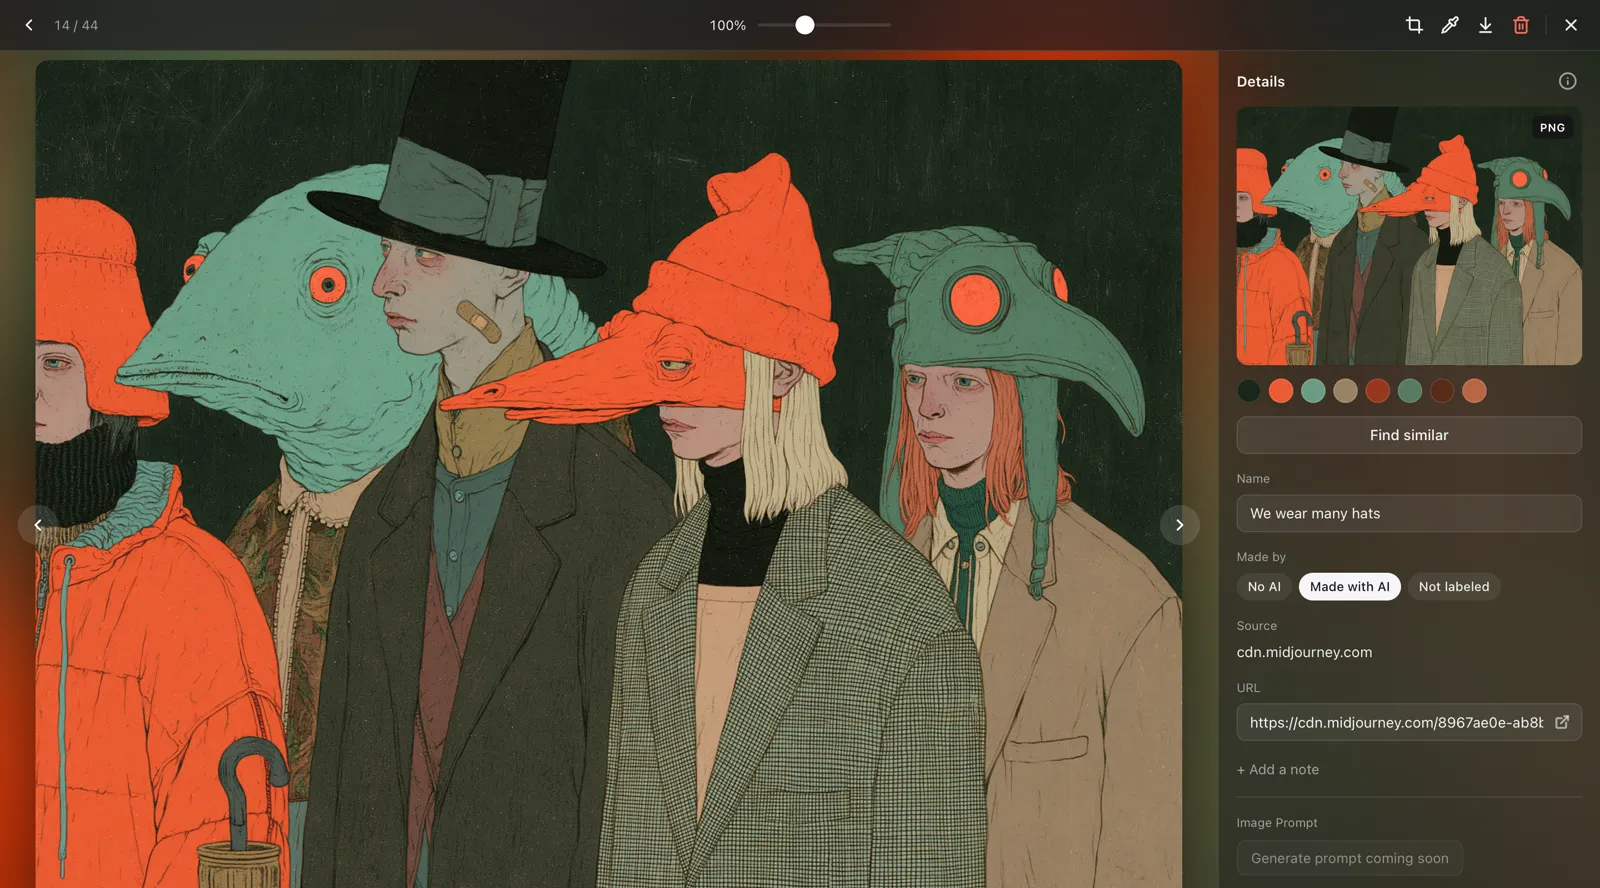The width and height of the screenshot is (1600, 888).
Task: Mark image as Not labeled
Action: (x=1454, y=587)
